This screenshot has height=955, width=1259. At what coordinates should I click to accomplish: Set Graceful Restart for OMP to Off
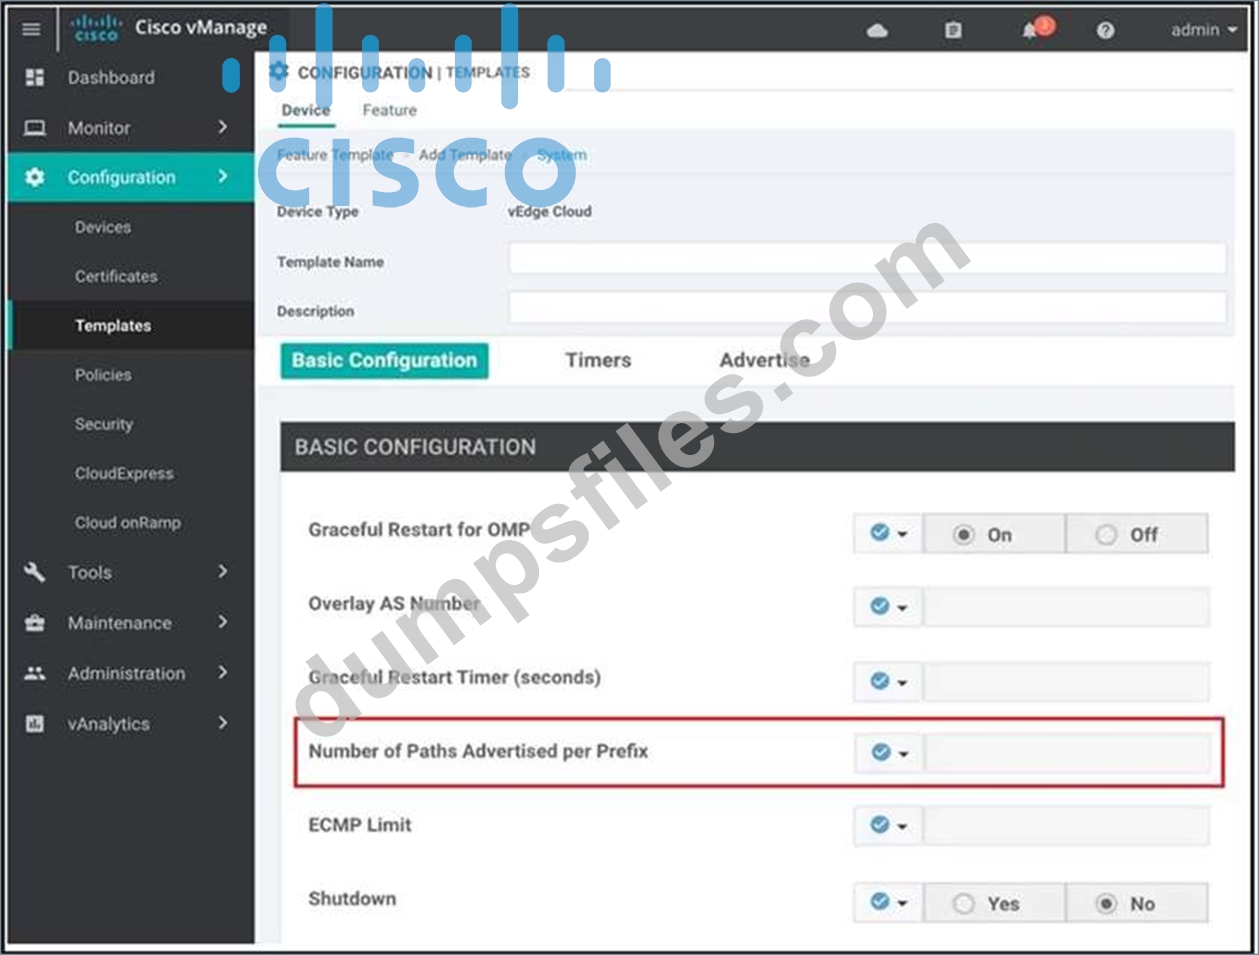click(1106, 535)
